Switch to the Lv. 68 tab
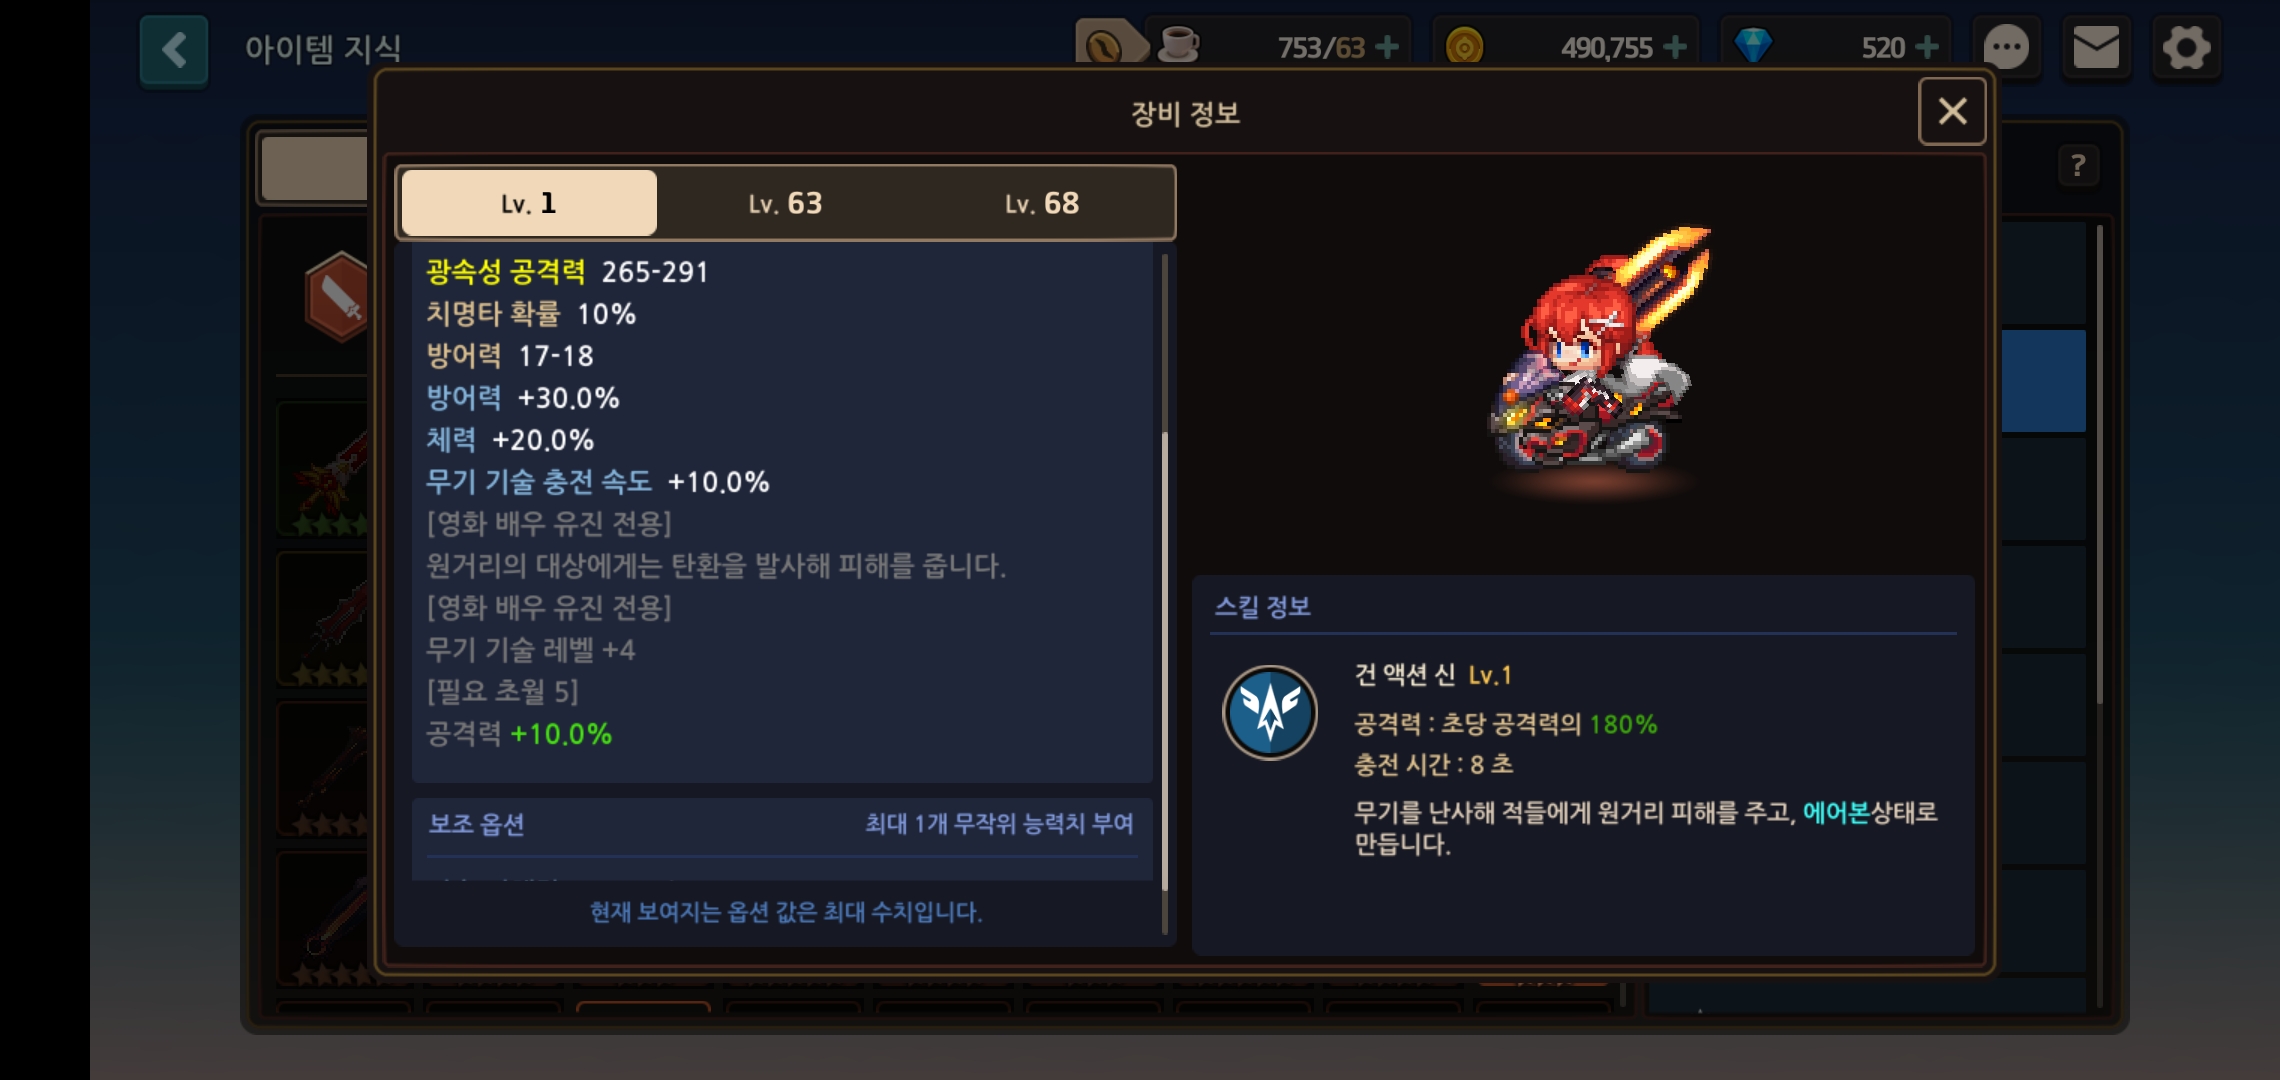Viewport: 2280px width, 1080px height. pyautogui.click(x=1042, y=203)
